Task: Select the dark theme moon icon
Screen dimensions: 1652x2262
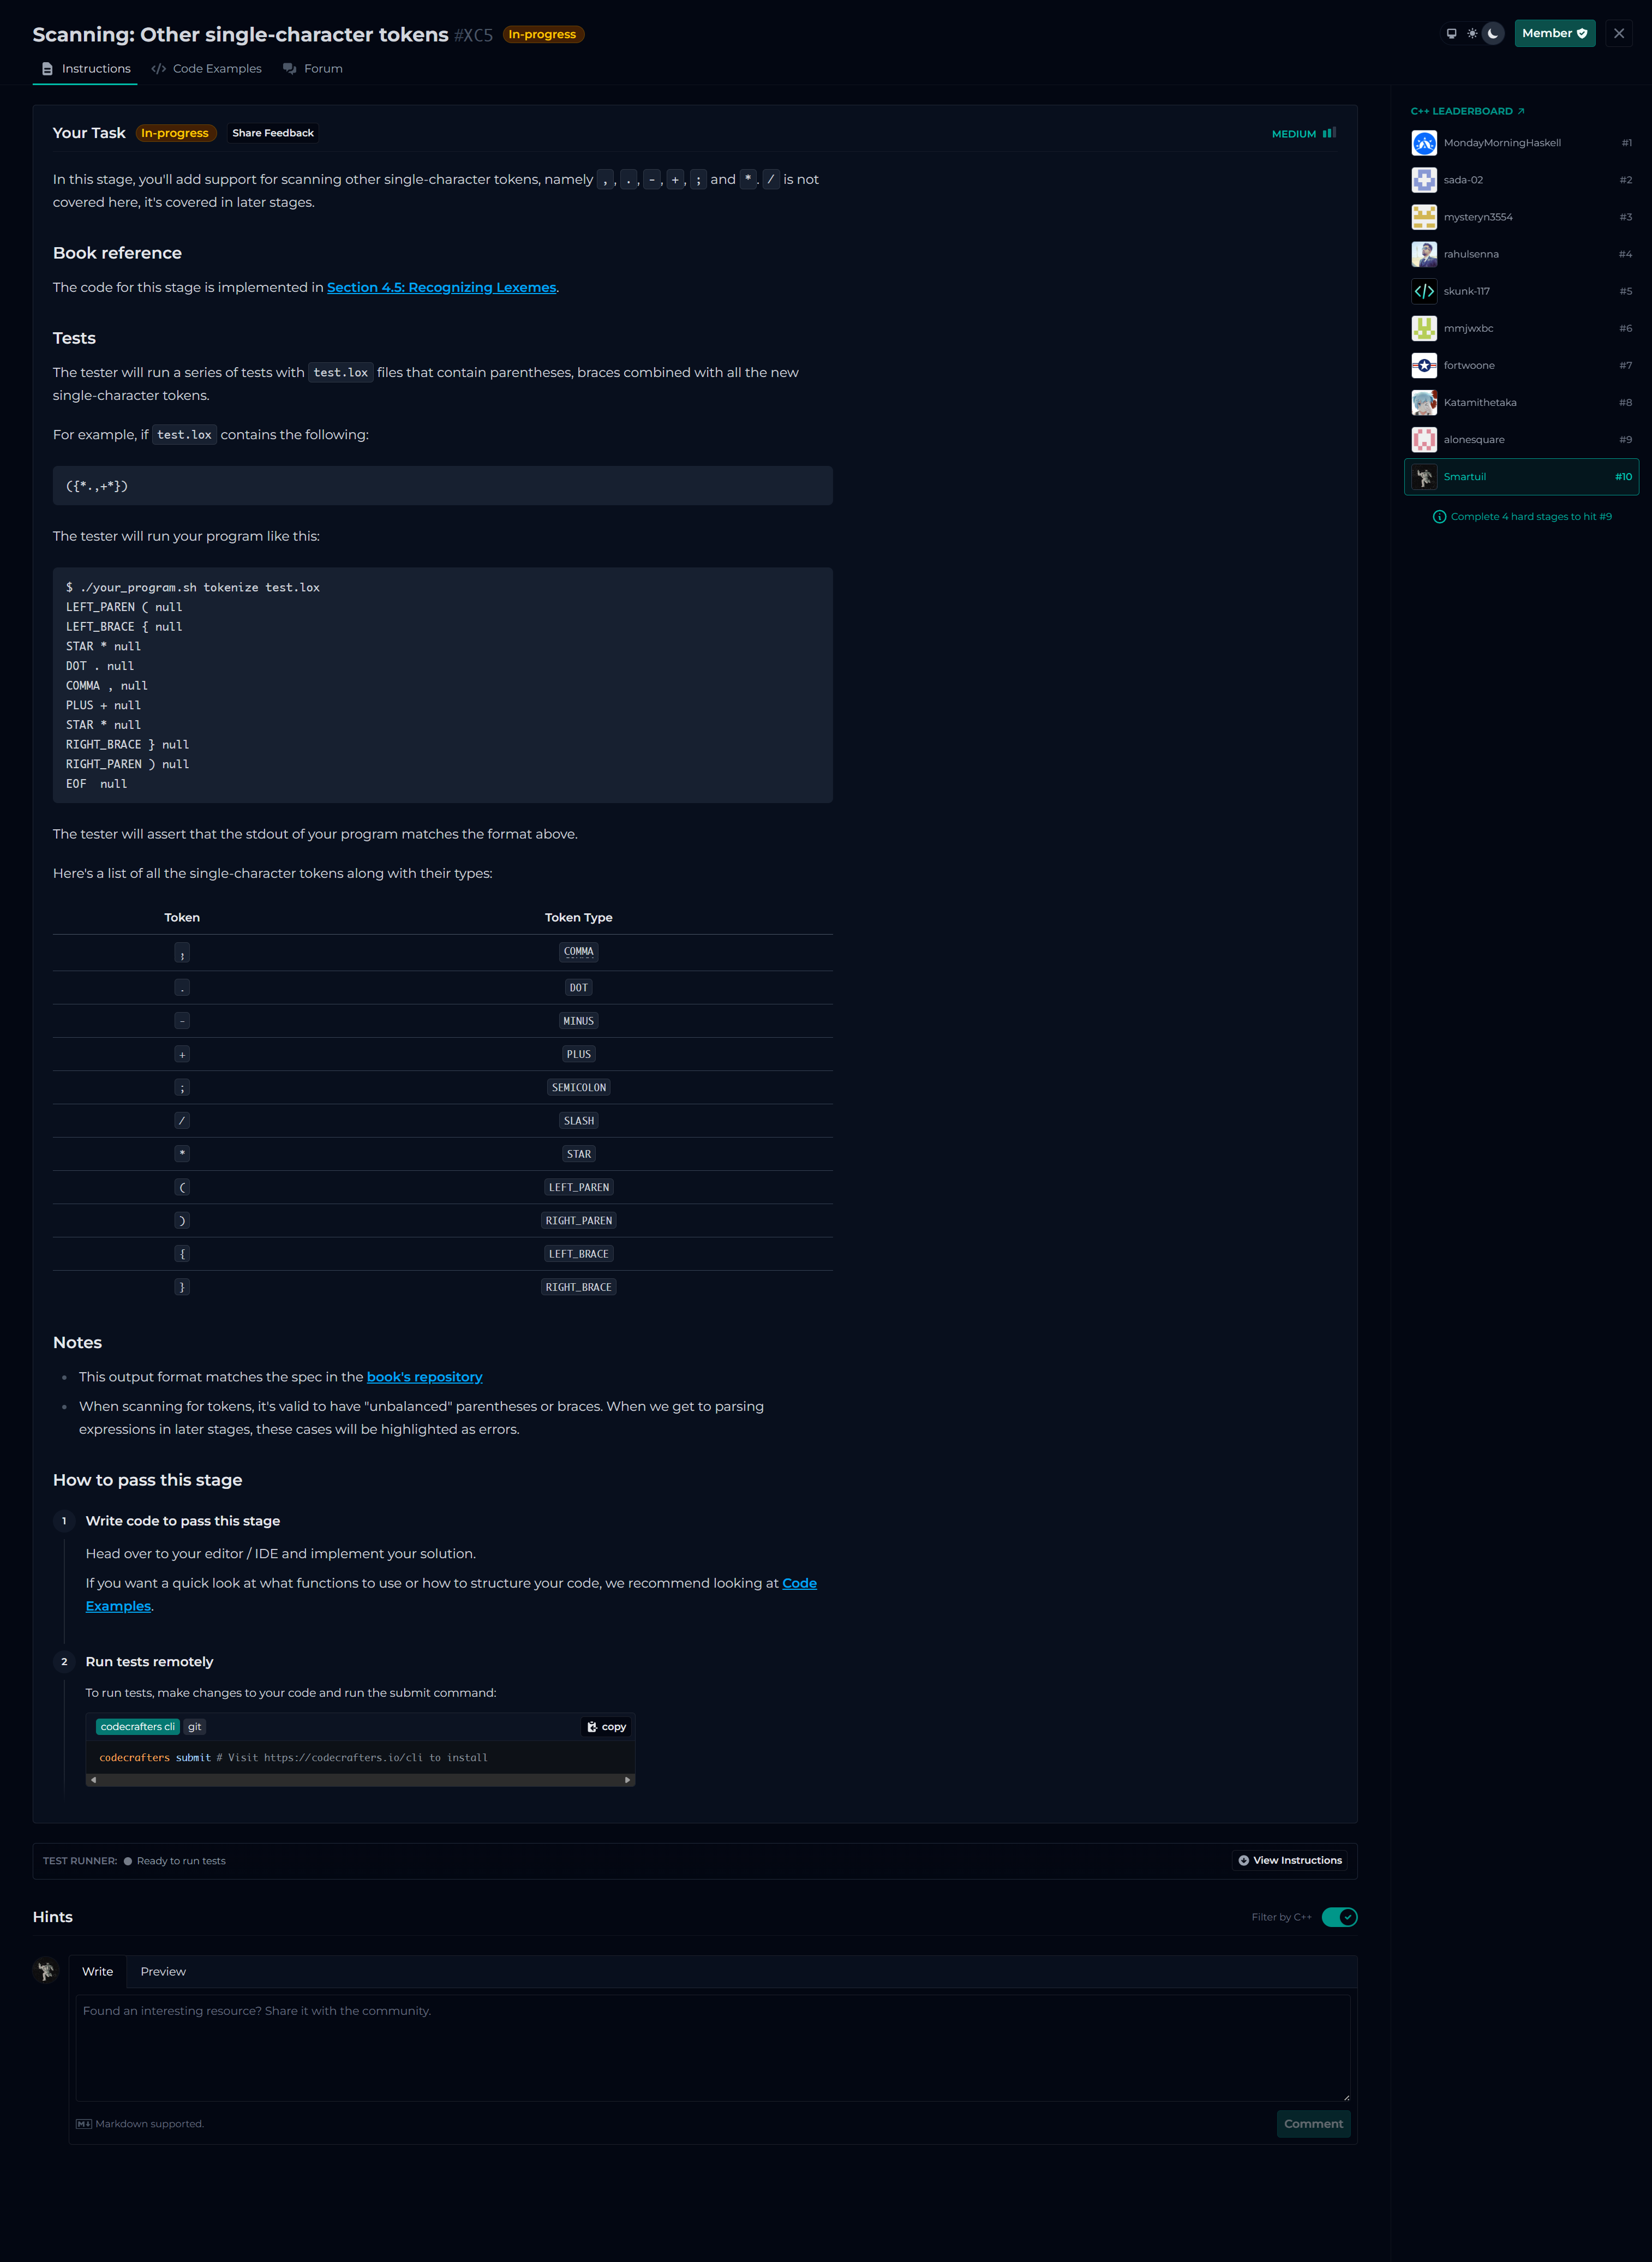Action: pos(1493,33)
